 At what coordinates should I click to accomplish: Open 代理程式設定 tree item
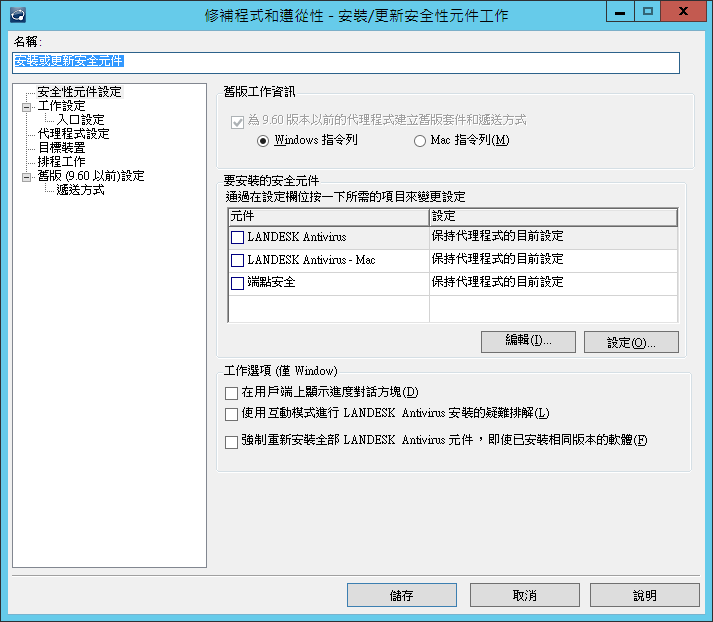73,134
